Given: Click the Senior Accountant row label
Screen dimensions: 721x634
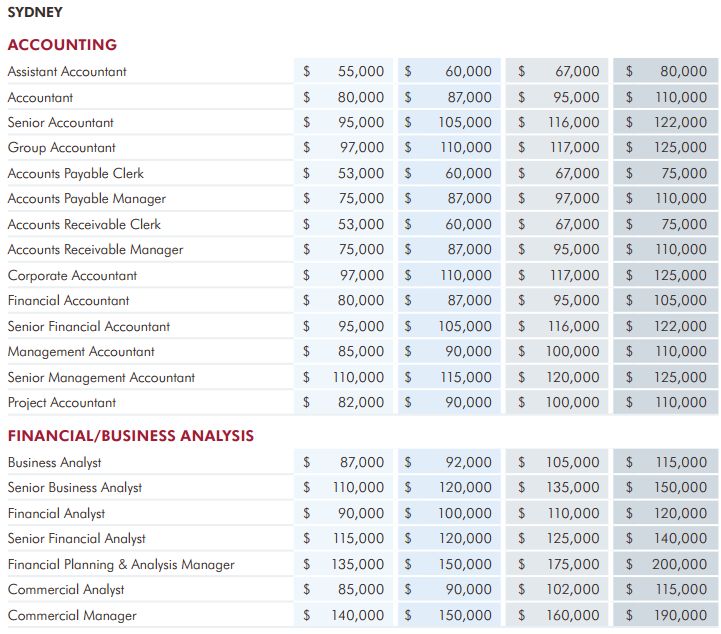Looking at the screenshot, I should (x=60, y=123).
